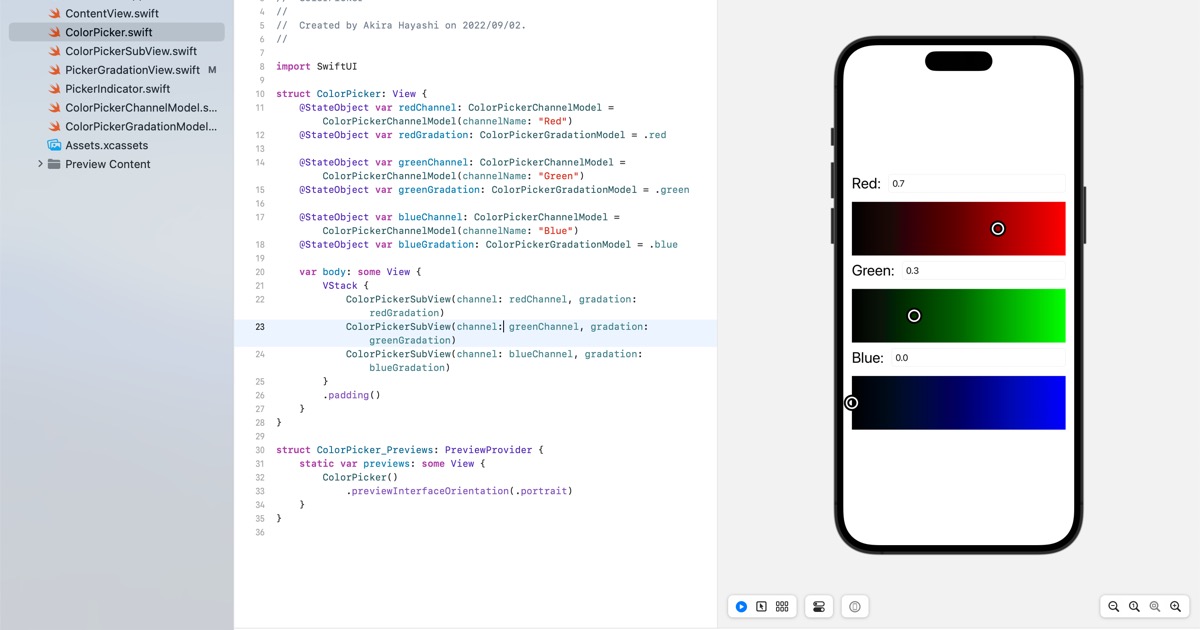Click the M status badge on PickerGradationView.swift
The image size is (1200, 630).
[x=212, y=70]
